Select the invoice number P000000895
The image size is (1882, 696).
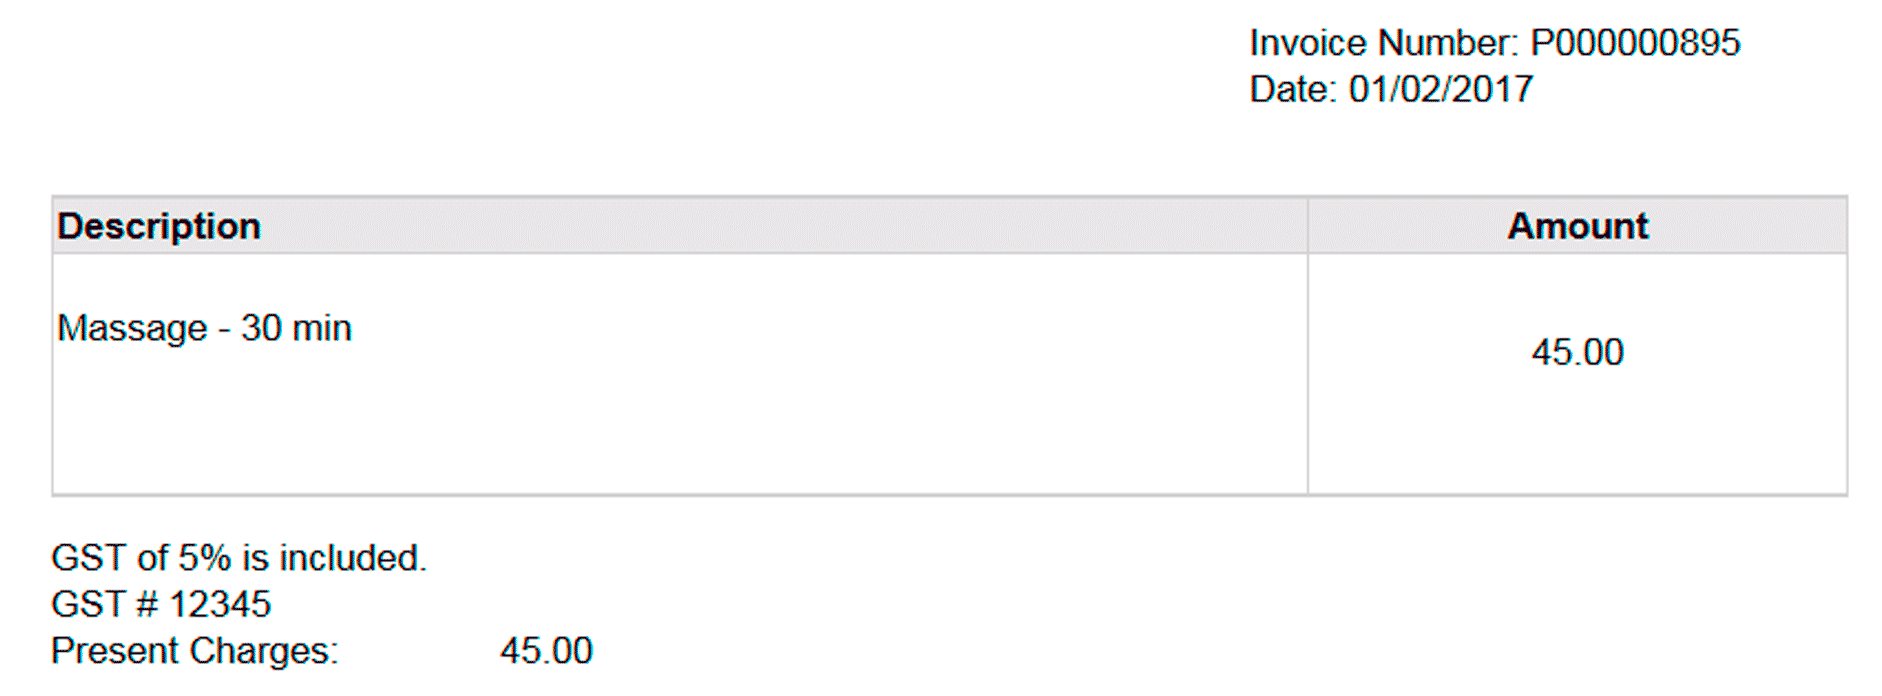click(x=1636, y=43)
